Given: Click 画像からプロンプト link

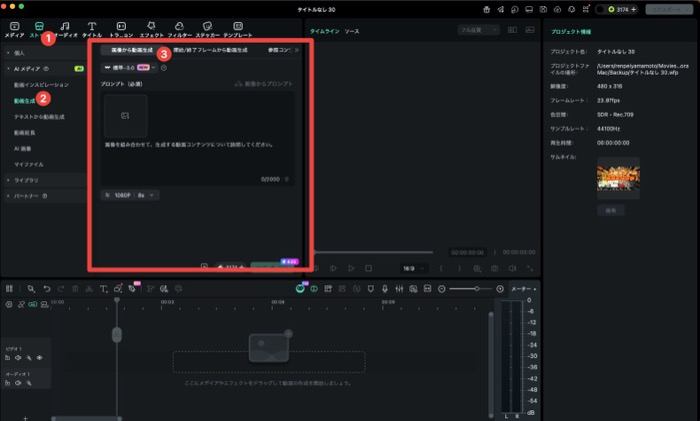Looking at the screenshot, I should pos(263,83).
